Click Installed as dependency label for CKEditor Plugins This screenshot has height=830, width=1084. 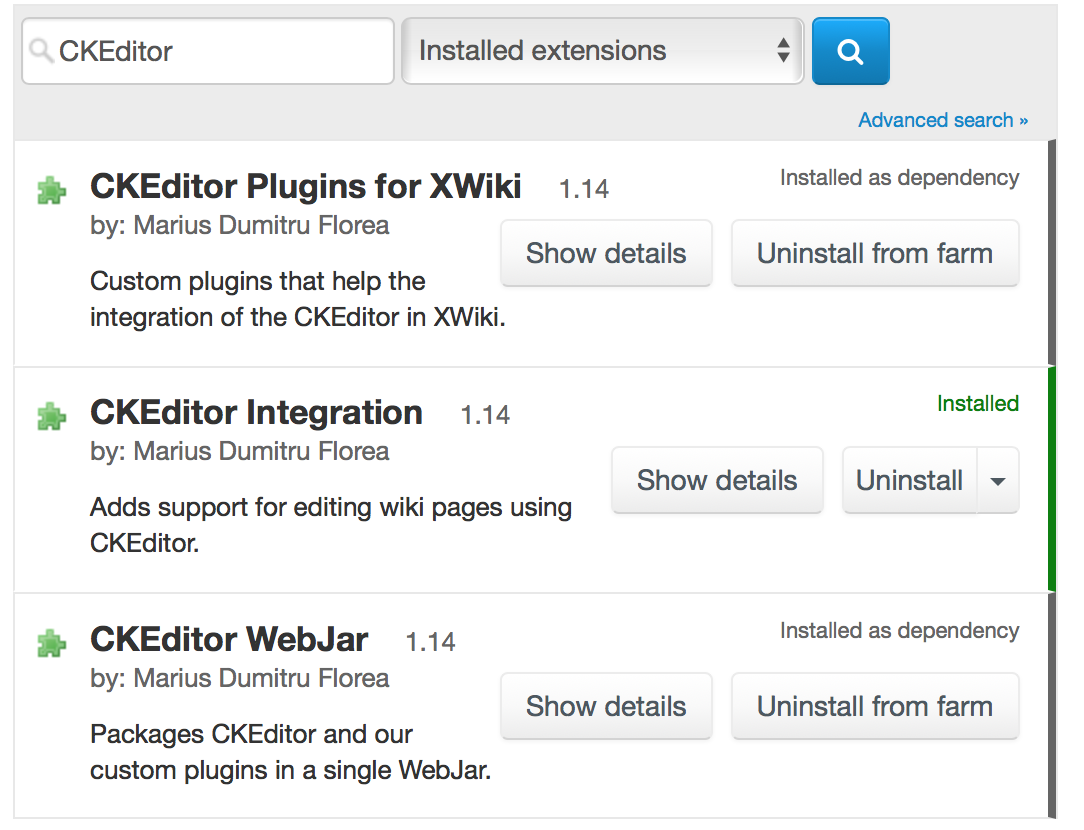(x=899, y=178)
